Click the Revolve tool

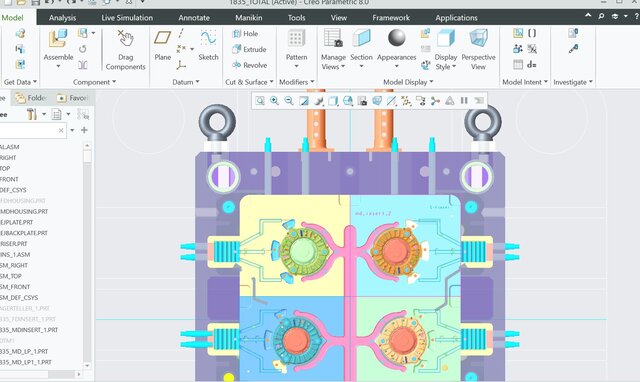pos(249,65)
